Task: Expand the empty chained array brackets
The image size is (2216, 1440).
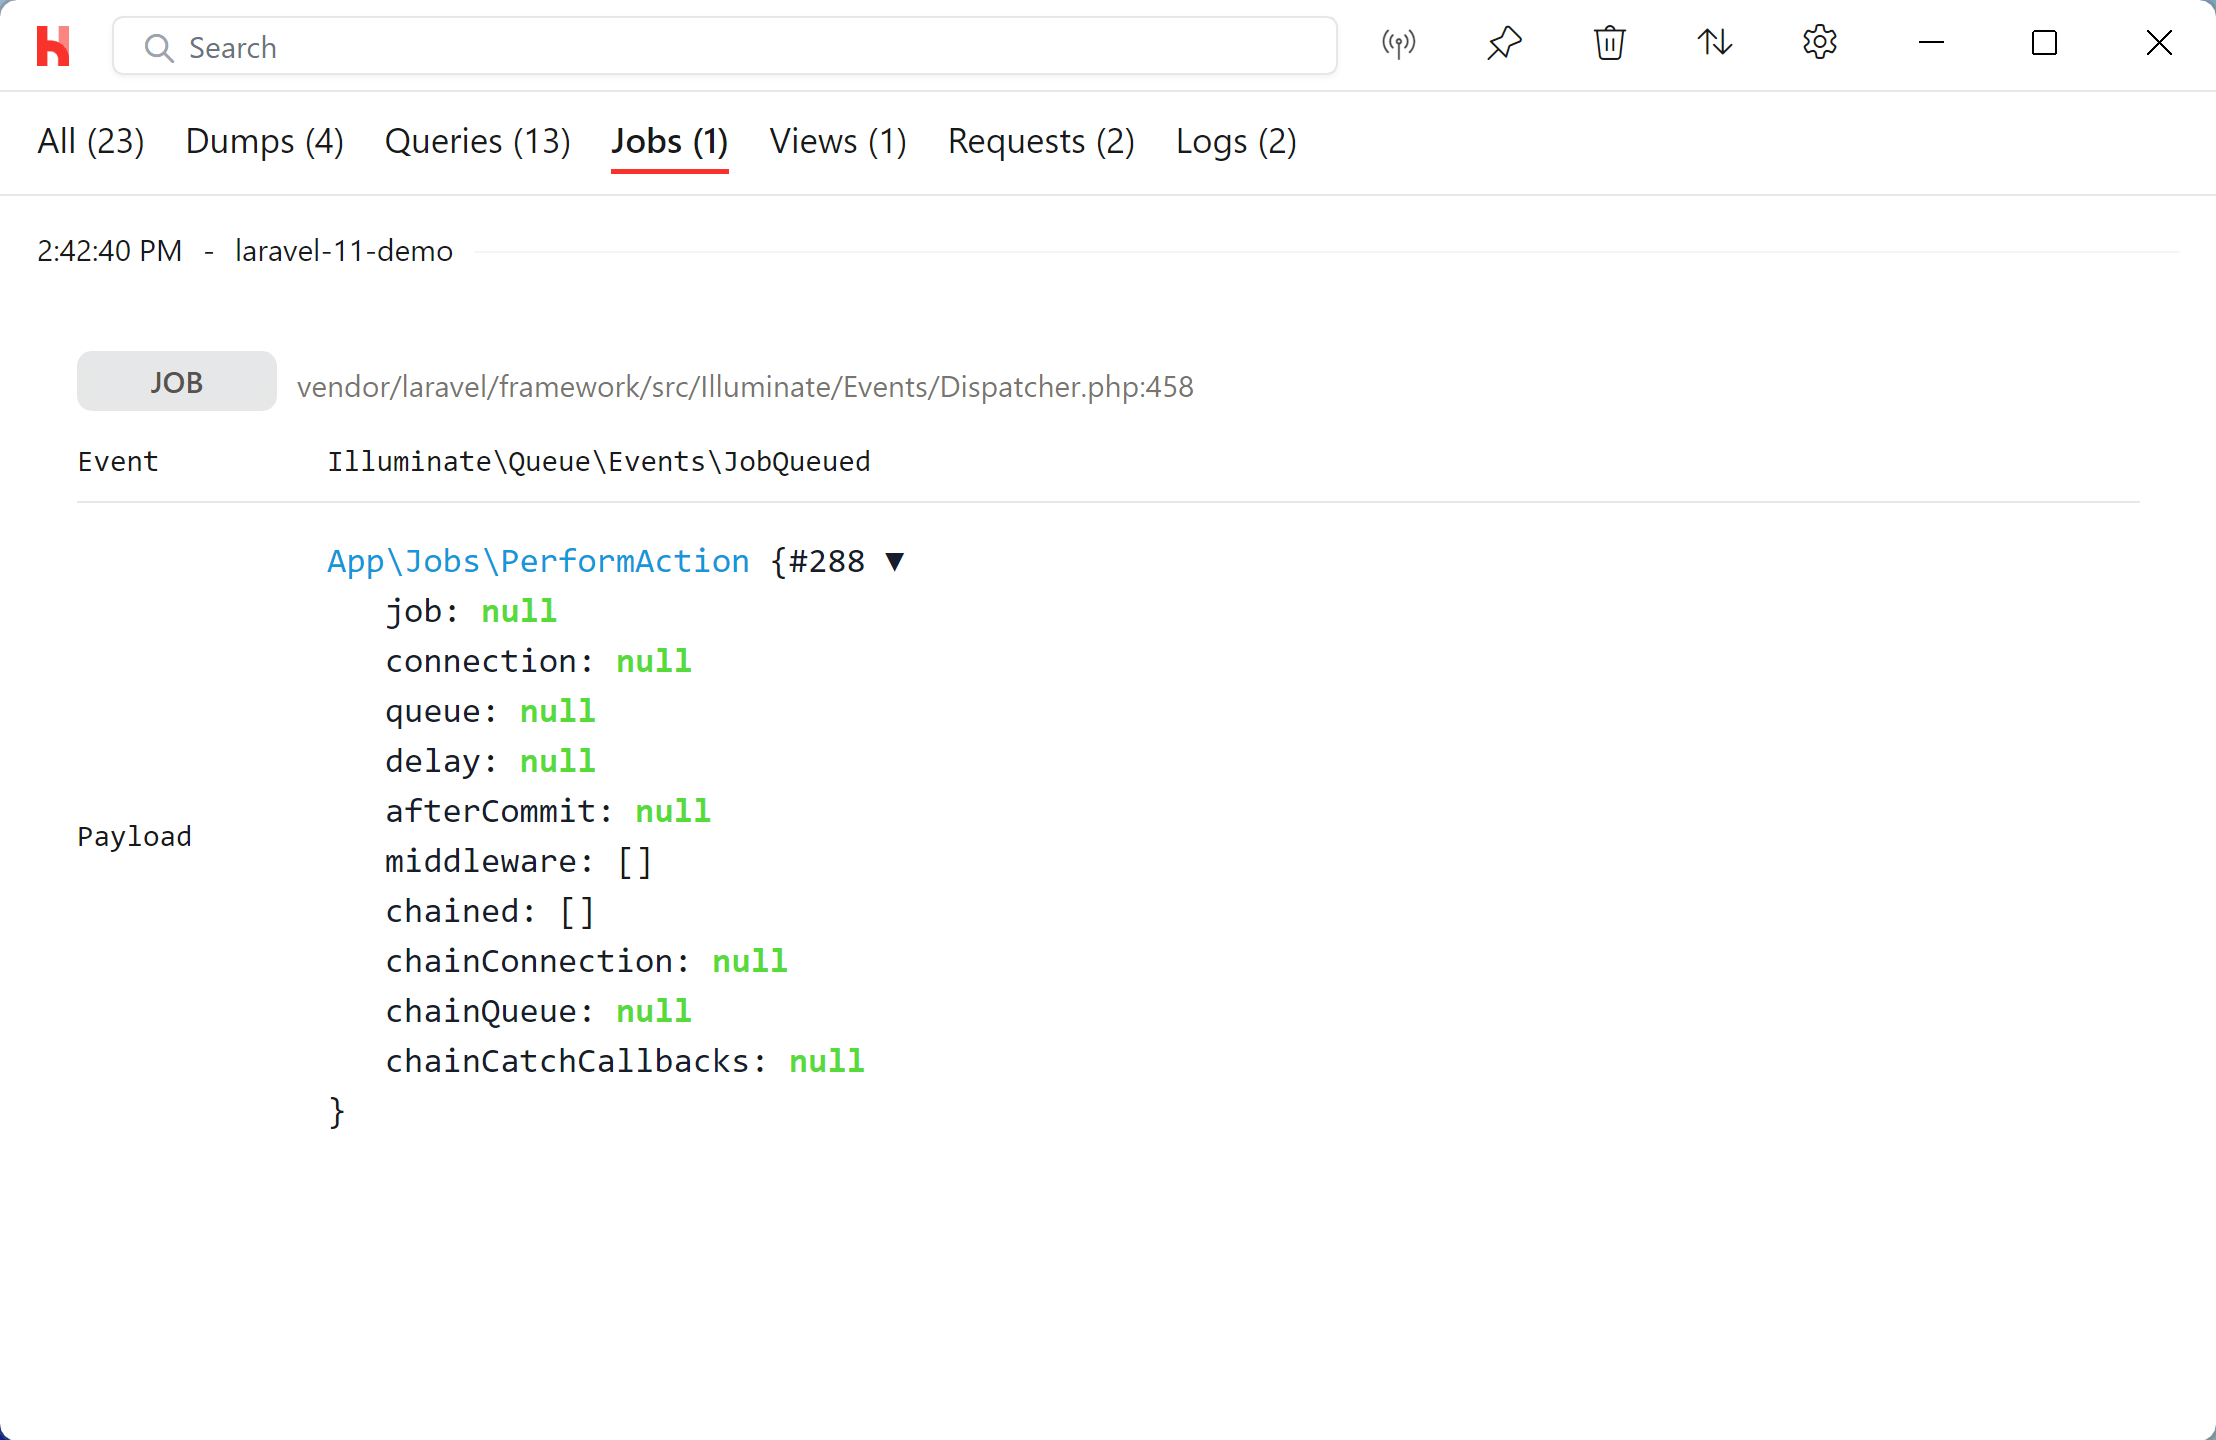Action: point(577,911)
